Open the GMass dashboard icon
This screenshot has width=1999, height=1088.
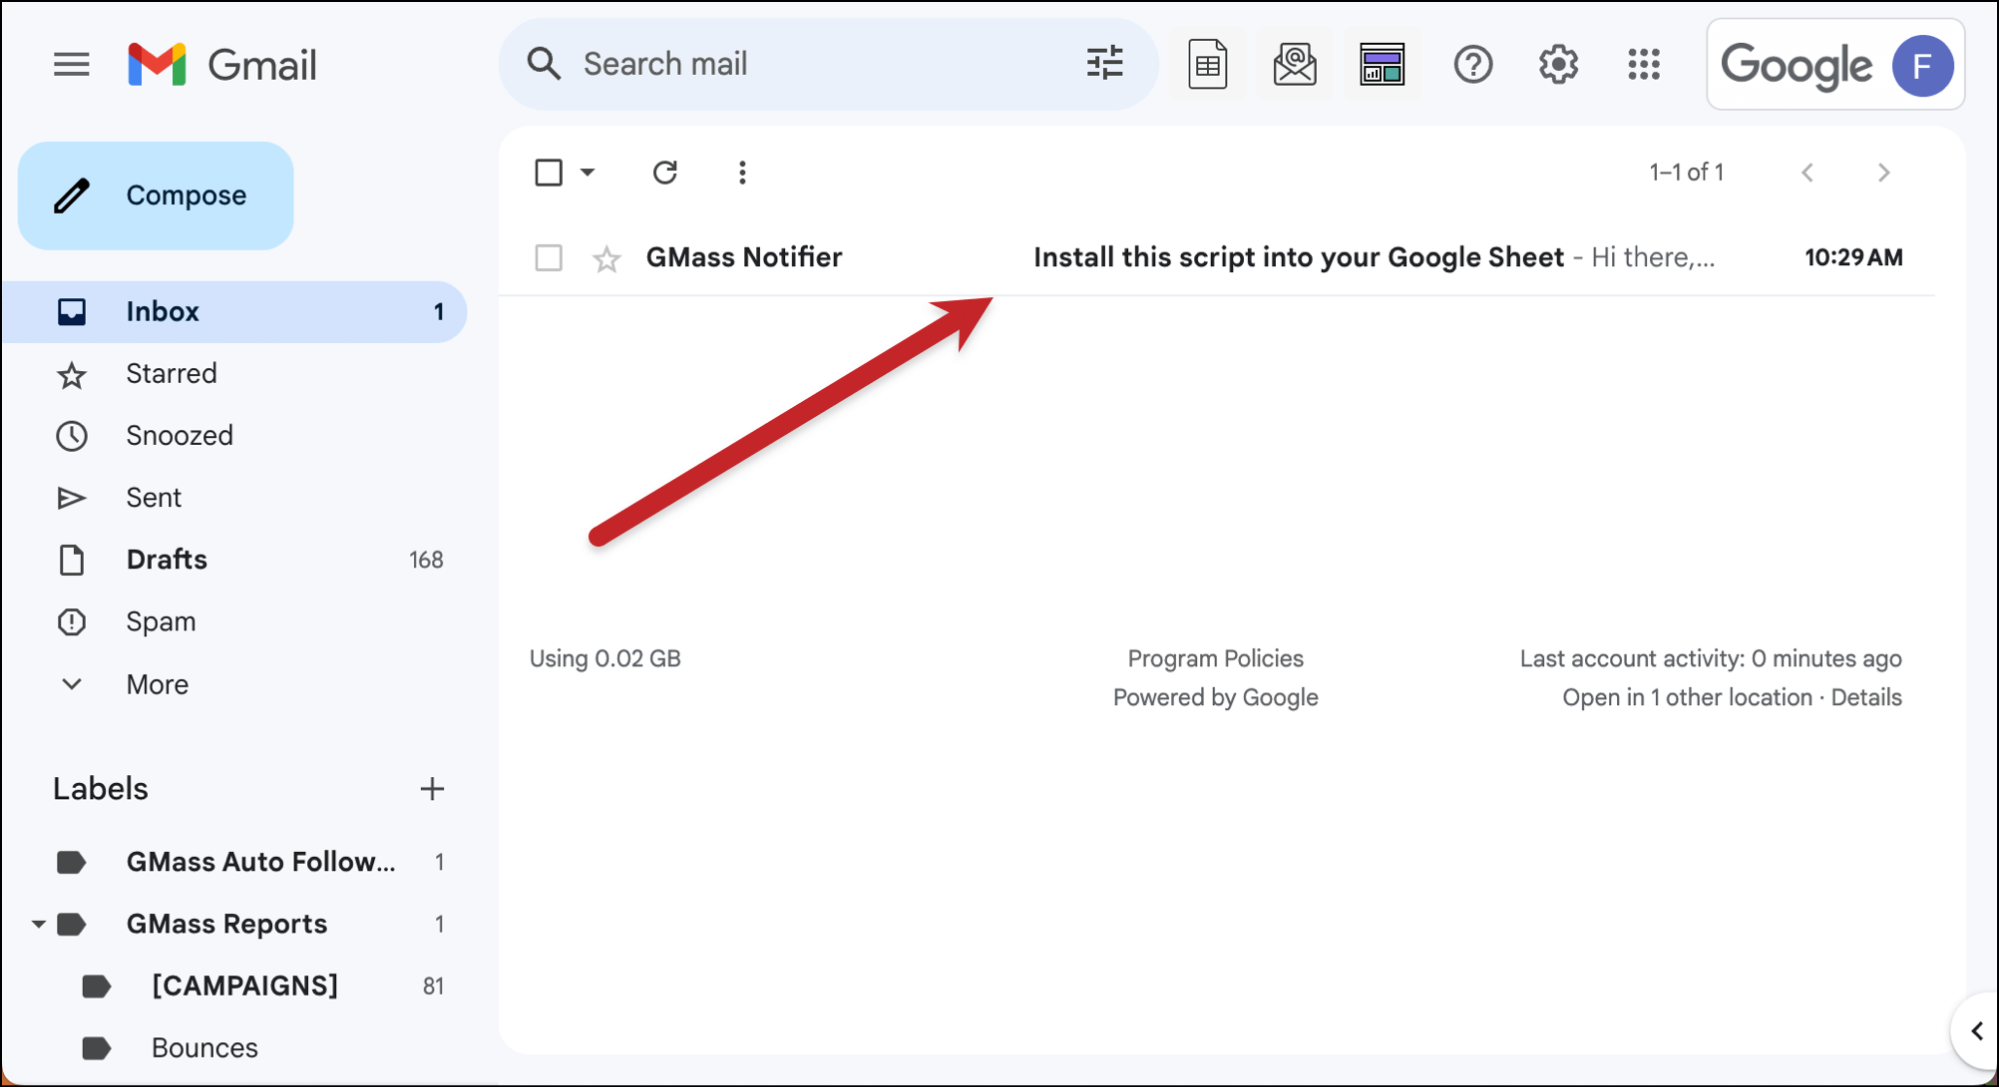tap(1382, 65)
